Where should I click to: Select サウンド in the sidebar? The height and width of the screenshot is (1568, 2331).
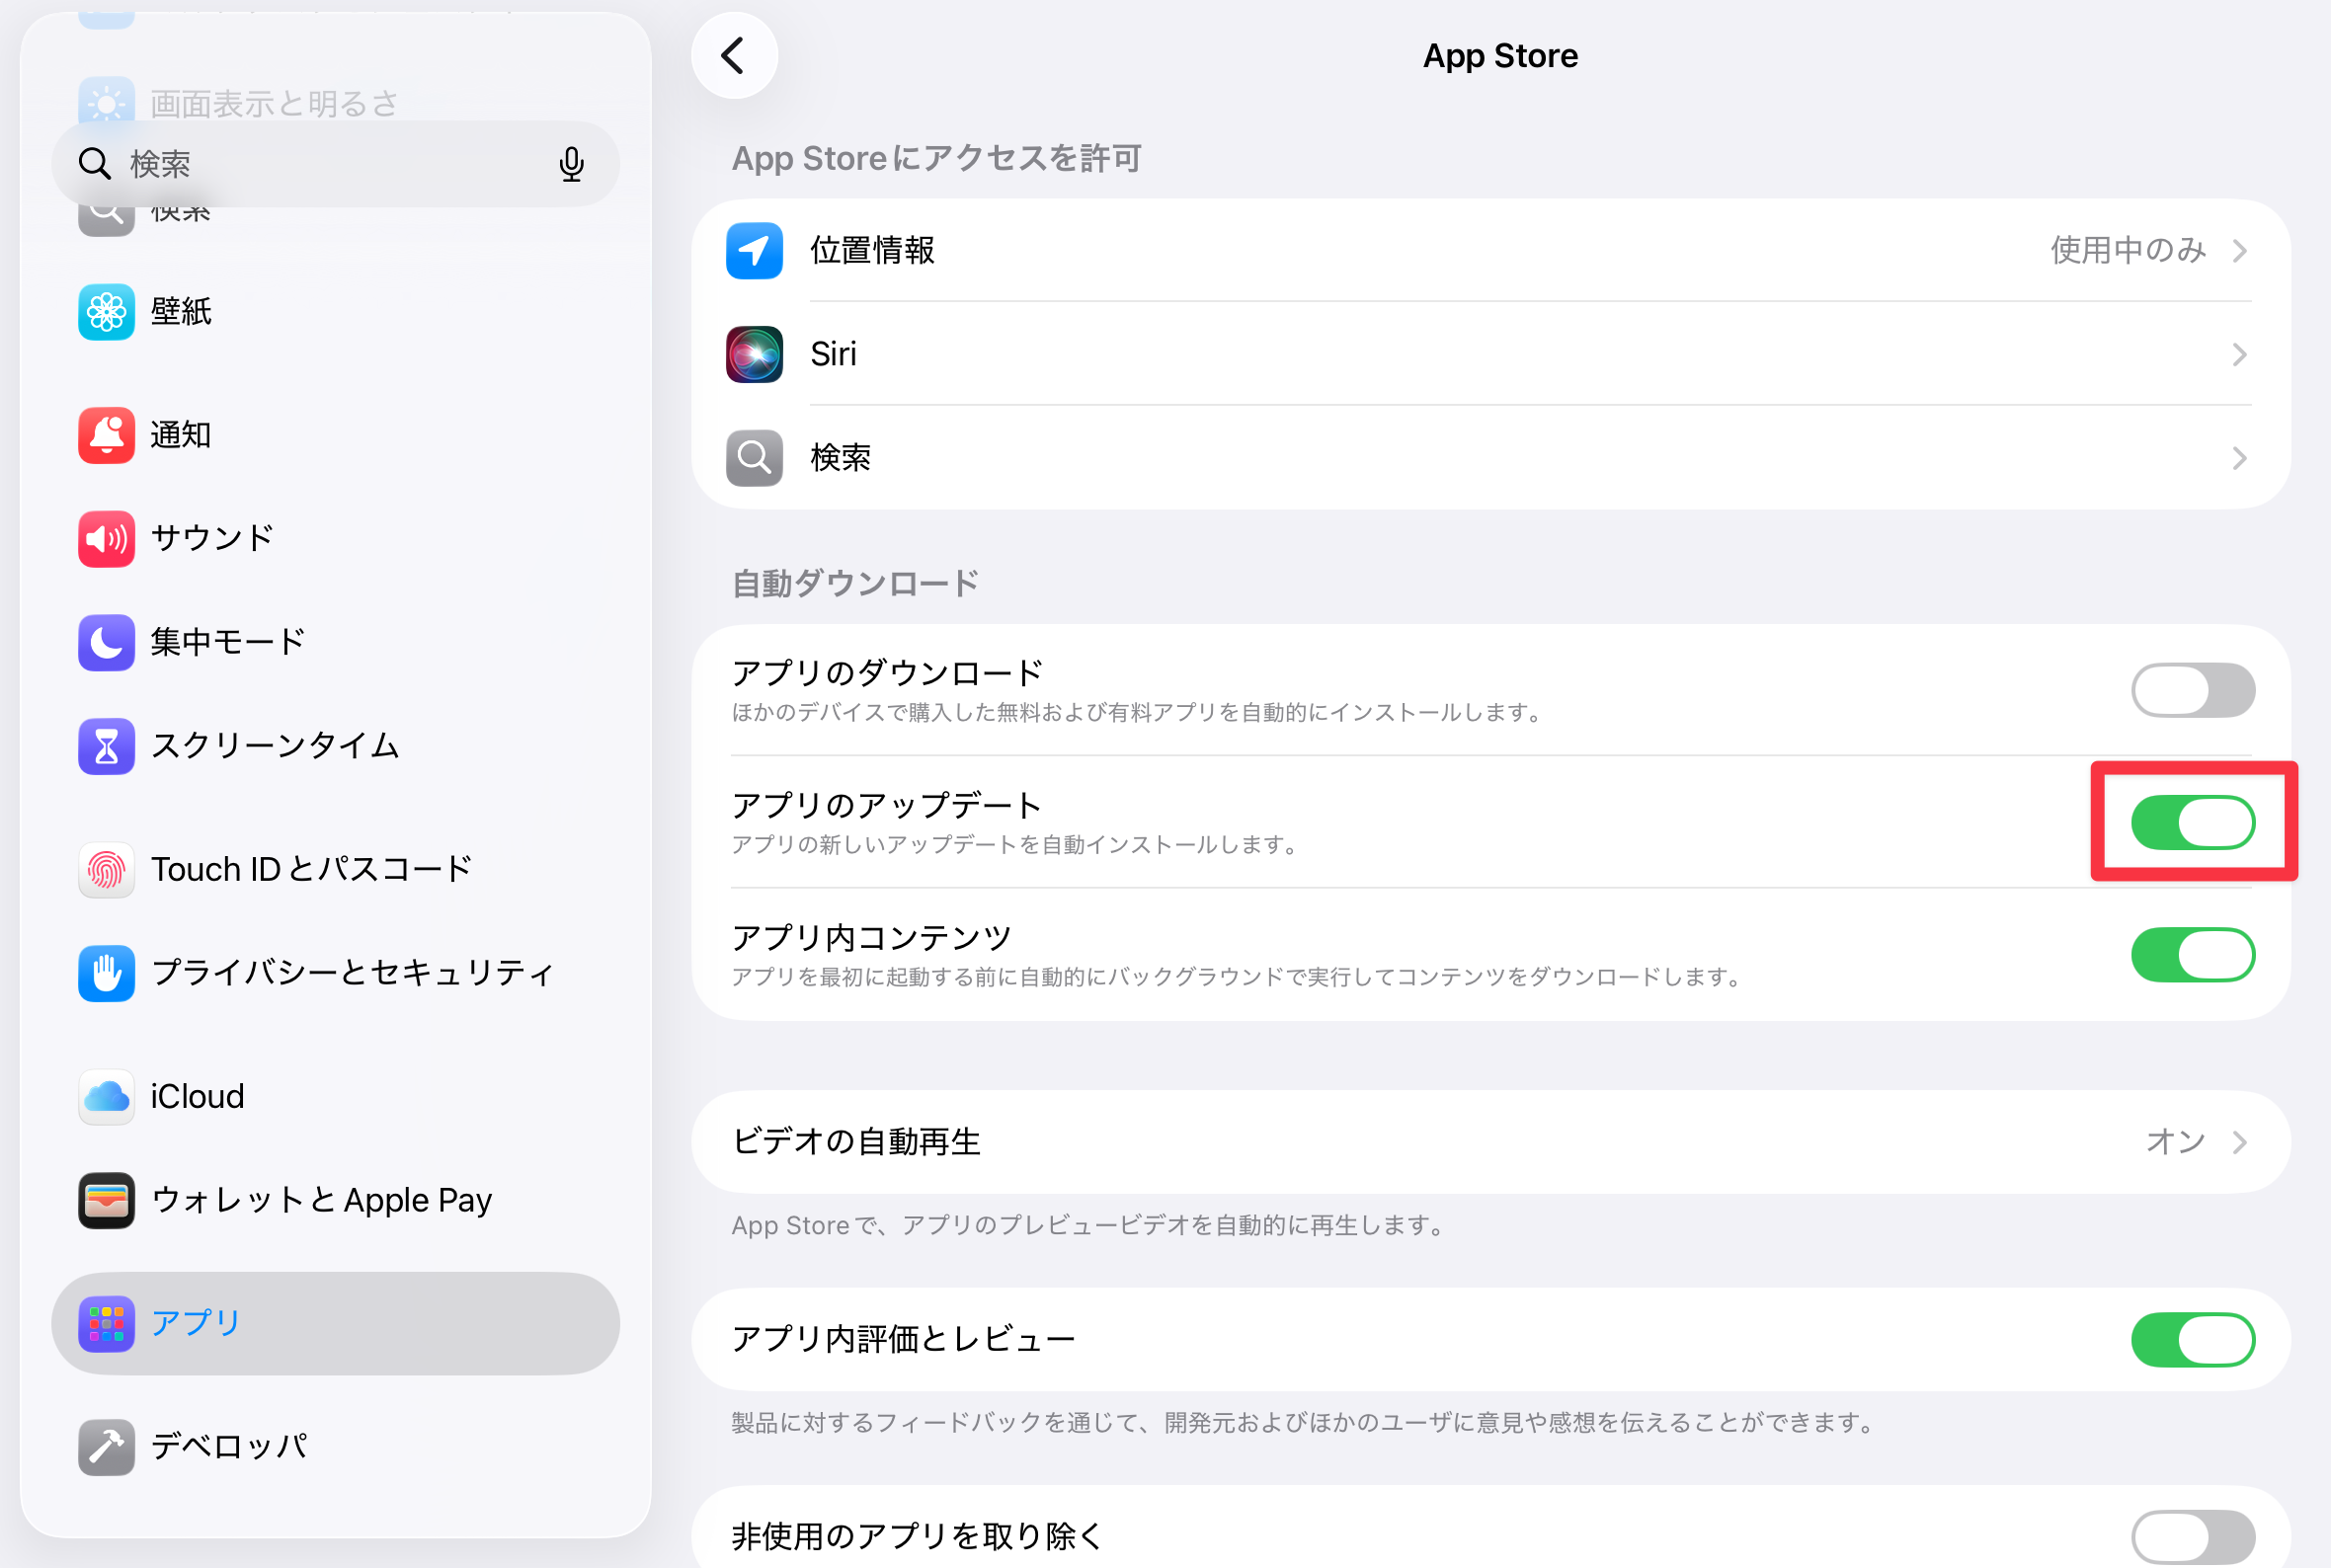(336, 539)
